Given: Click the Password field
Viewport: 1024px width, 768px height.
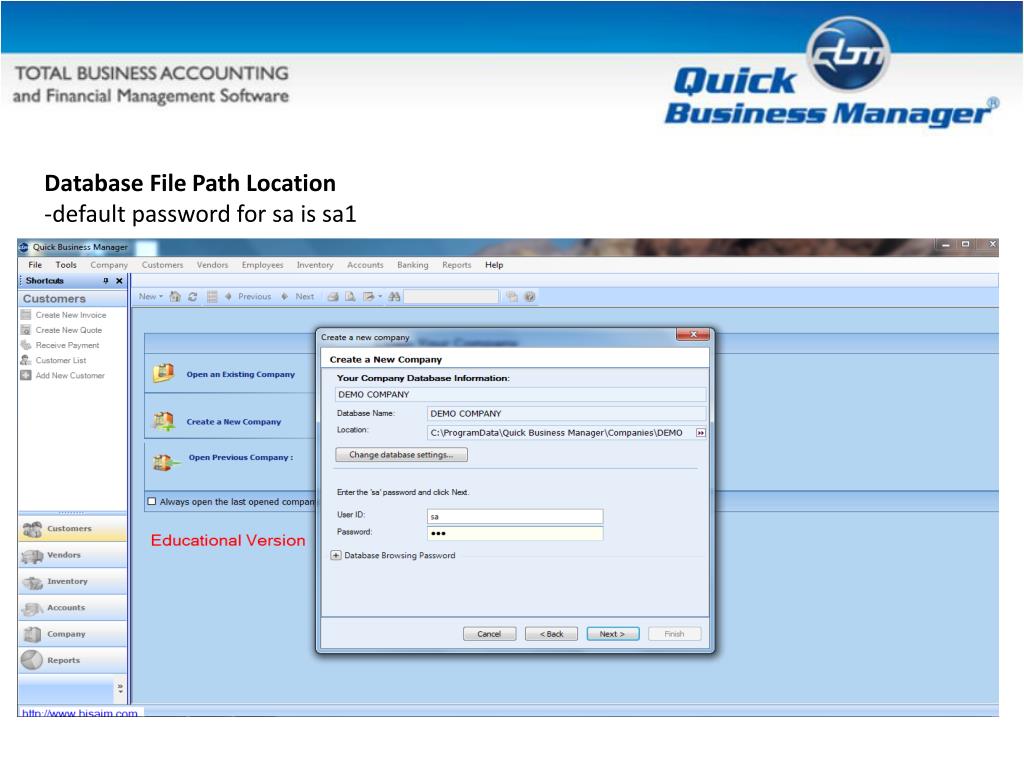Looking at the screenshot, I should (x=515, y=534).
